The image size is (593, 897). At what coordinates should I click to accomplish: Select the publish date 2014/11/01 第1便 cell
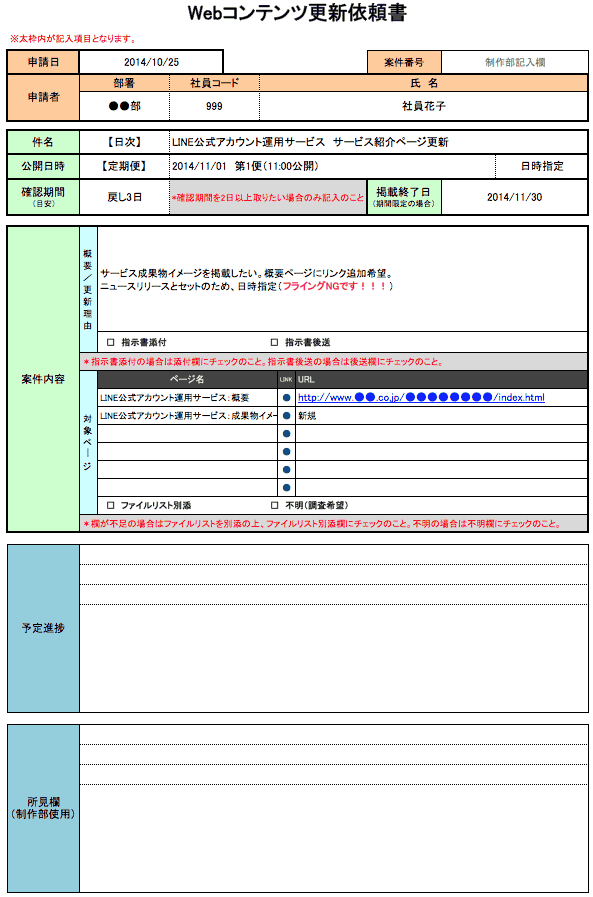click(332, 166)
